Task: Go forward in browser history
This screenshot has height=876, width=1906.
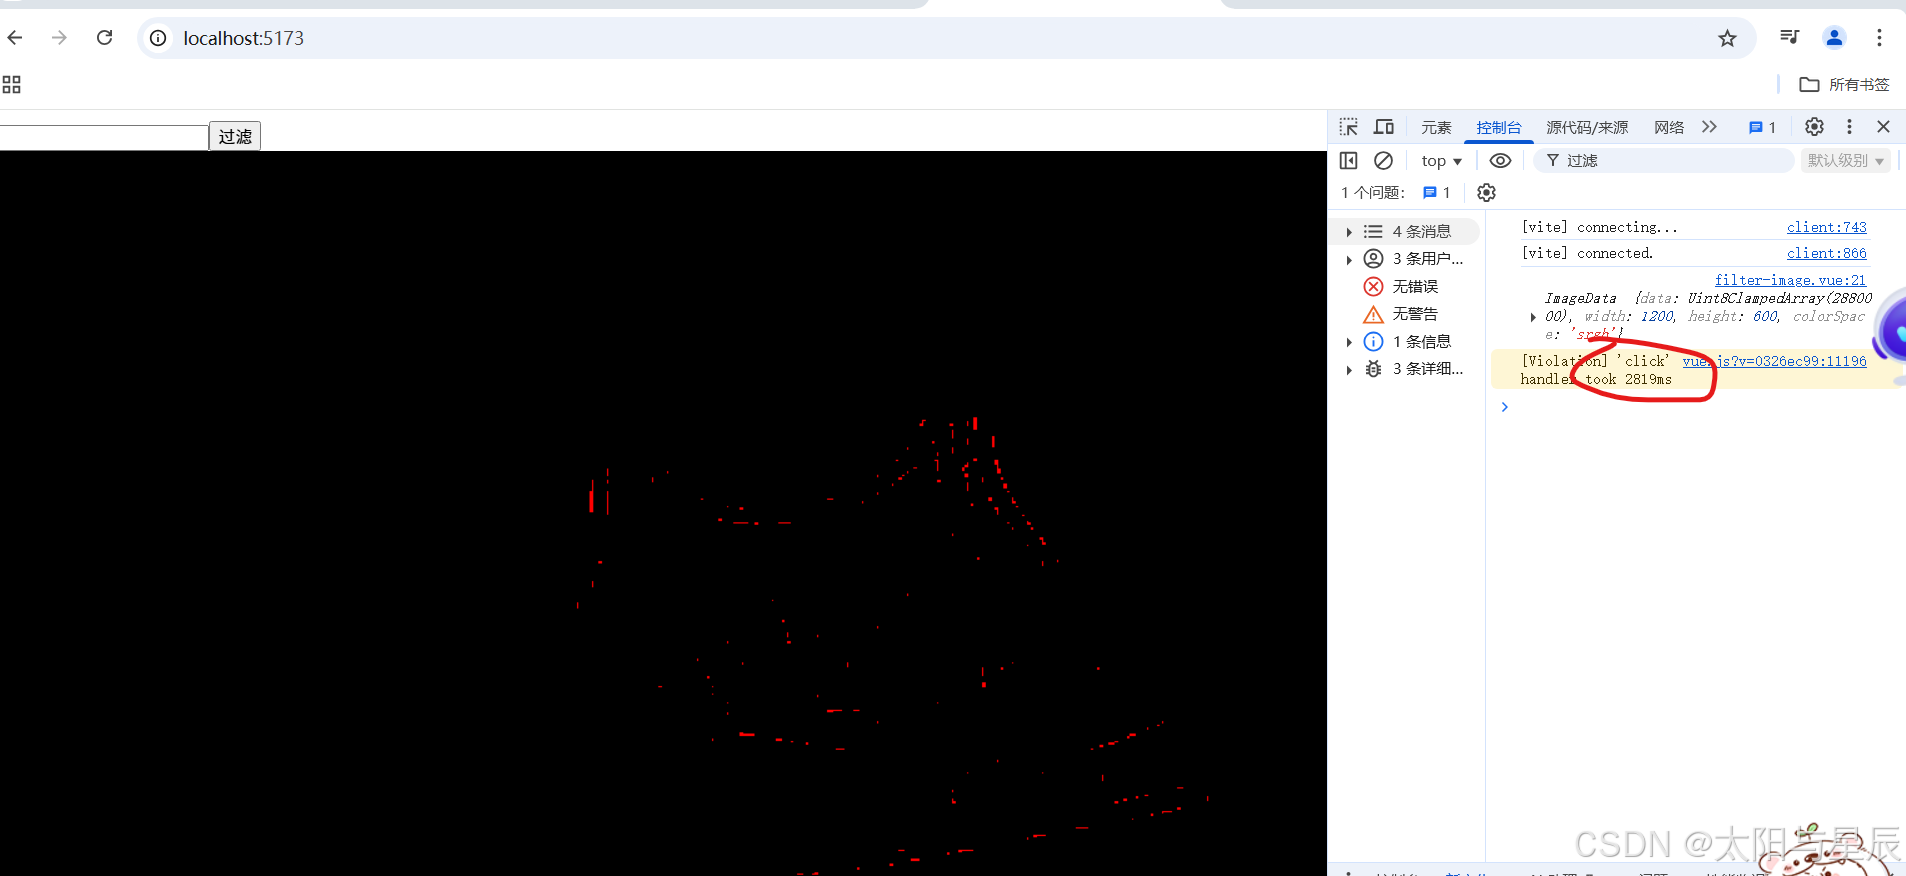Action: [60, 38]
